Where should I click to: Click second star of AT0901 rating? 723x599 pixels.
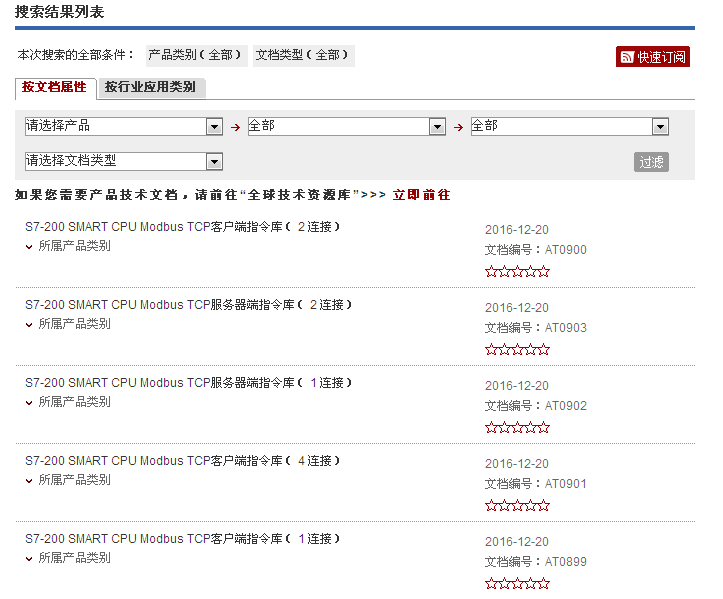click(504, 506)
